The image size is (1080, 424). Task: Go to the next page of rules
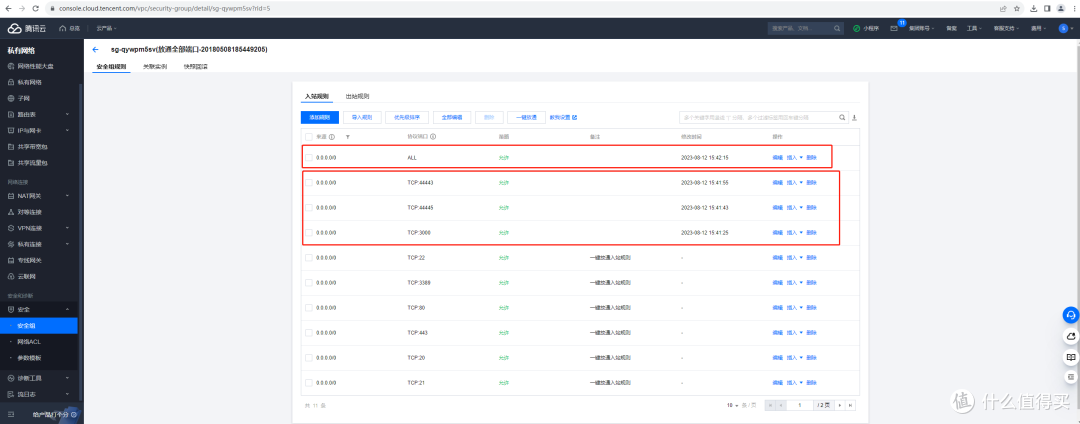tap(840, 405)
